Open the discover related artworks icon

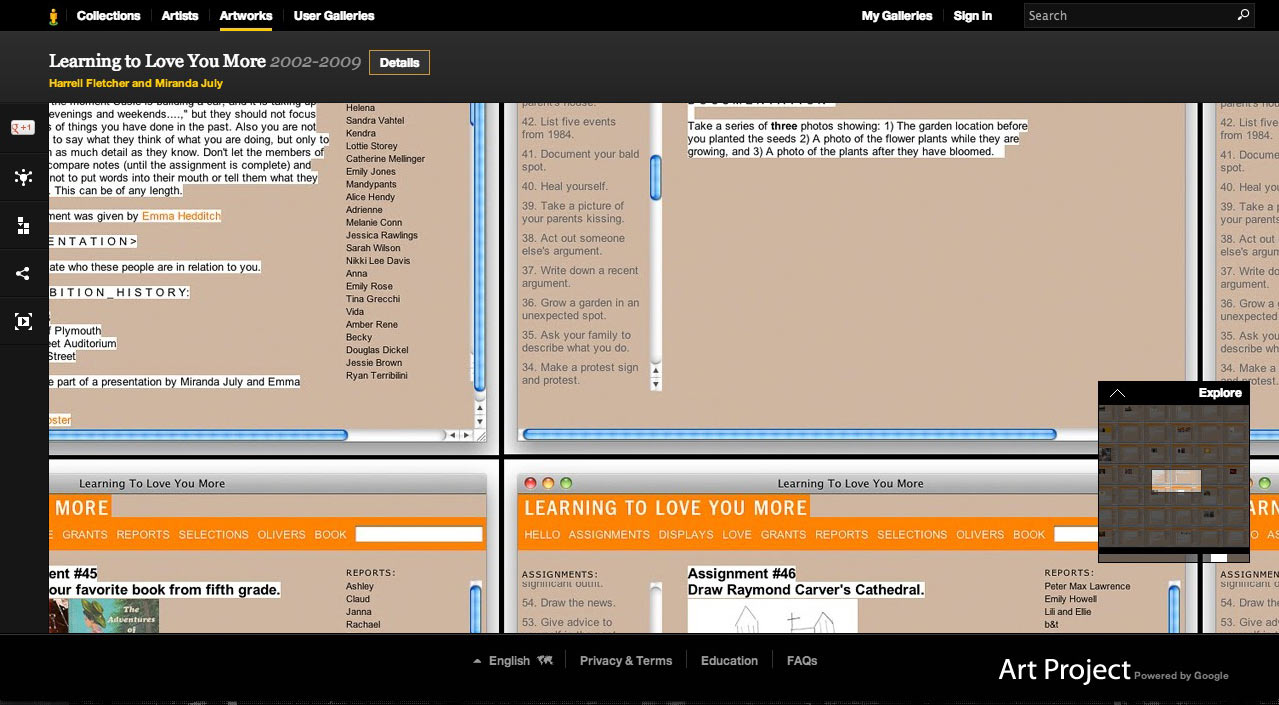tap(23, 177)
